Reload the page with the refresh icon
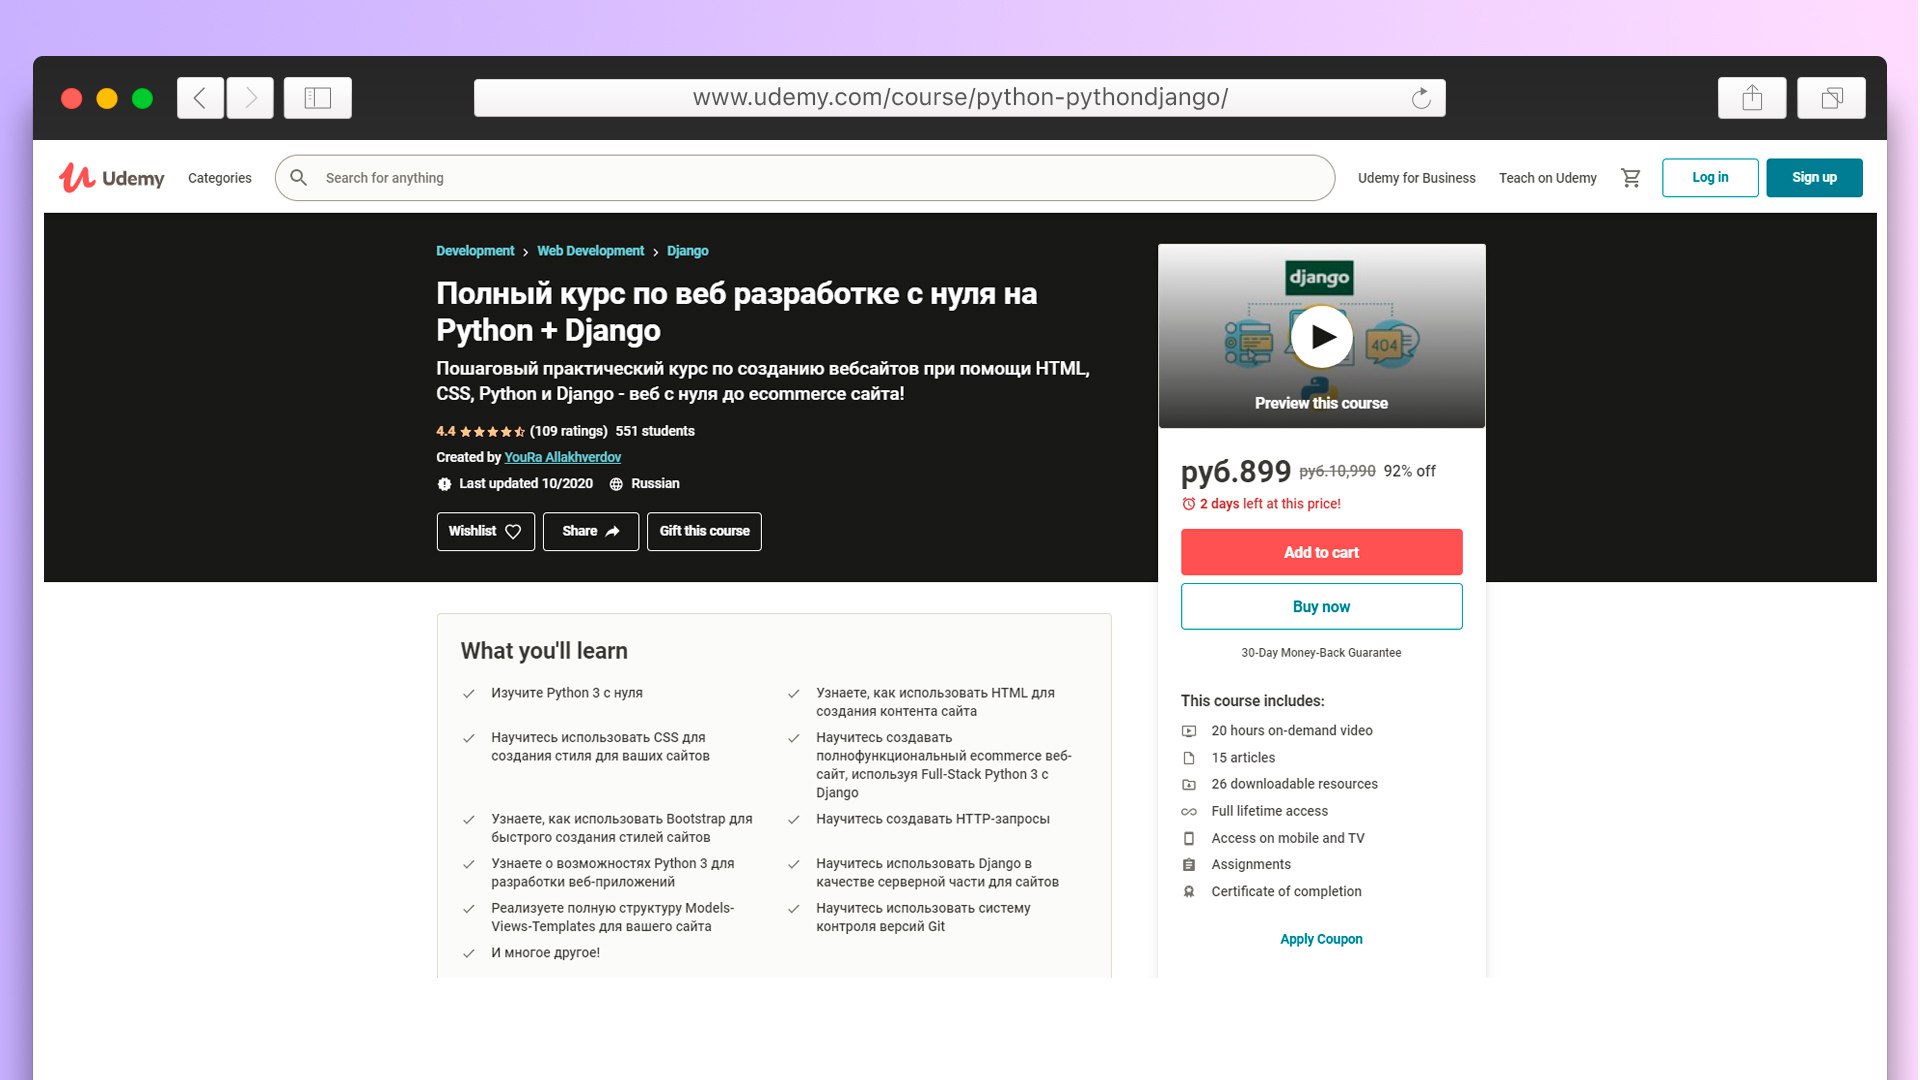The image size is (1920, 1080). pyautogui.click(x=1421, y=98)
